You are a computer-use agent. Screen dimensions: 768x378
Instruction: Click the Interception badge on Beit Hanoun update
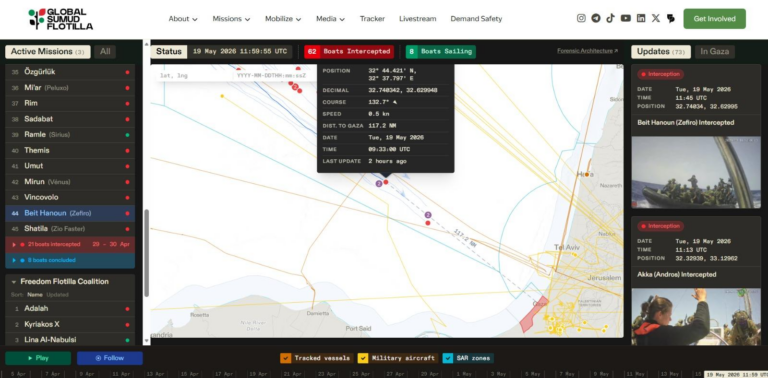[660, 74]
